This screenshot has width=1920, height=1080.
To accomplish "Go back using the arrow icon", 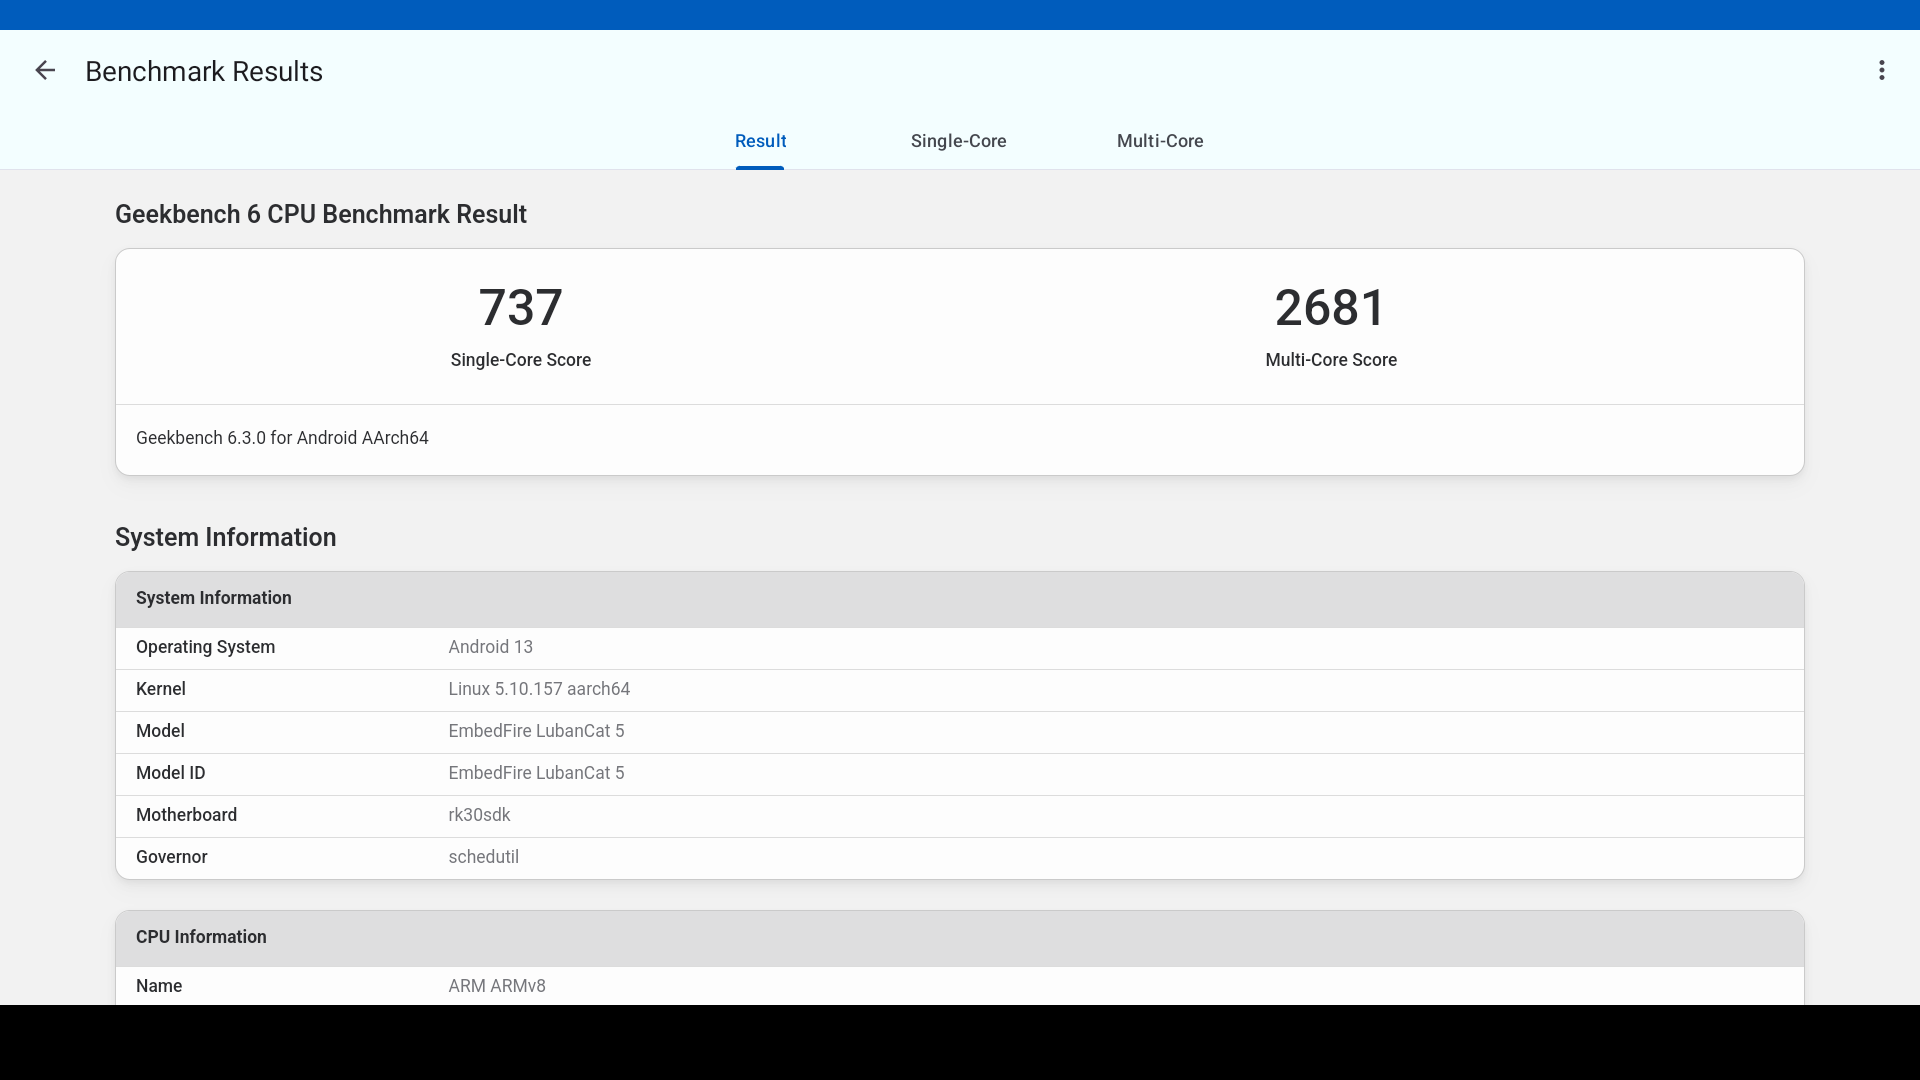I will (45, 70).
